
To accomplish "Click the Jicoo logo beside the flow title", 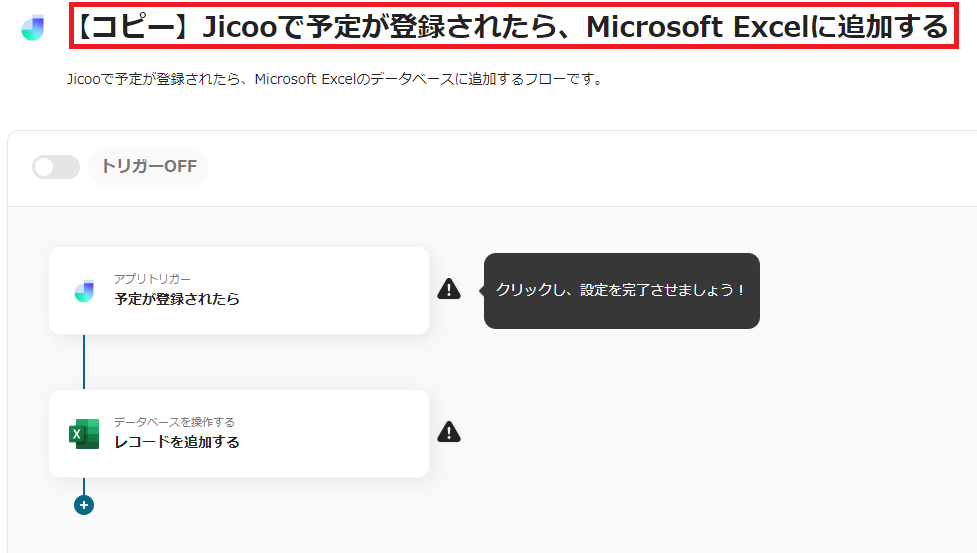I will point(32,28).
